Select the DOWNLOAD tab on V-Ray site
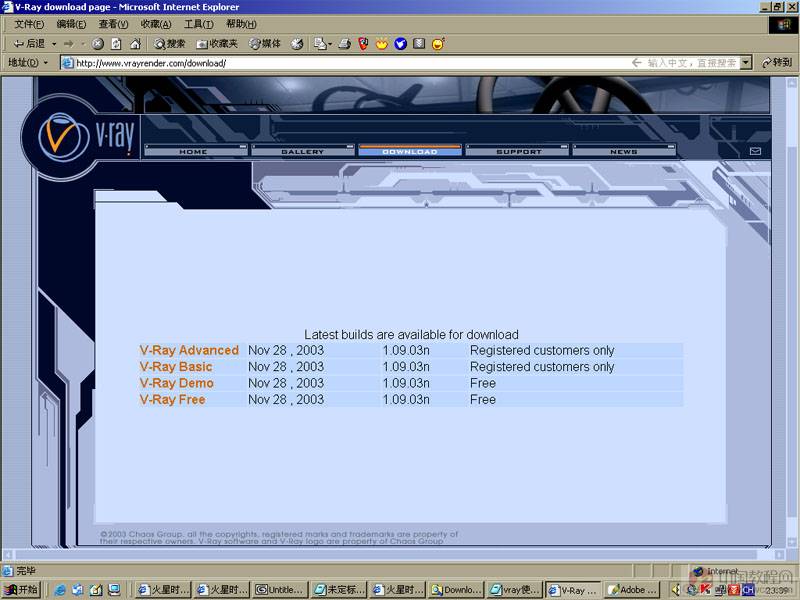 tap(410, 152)
